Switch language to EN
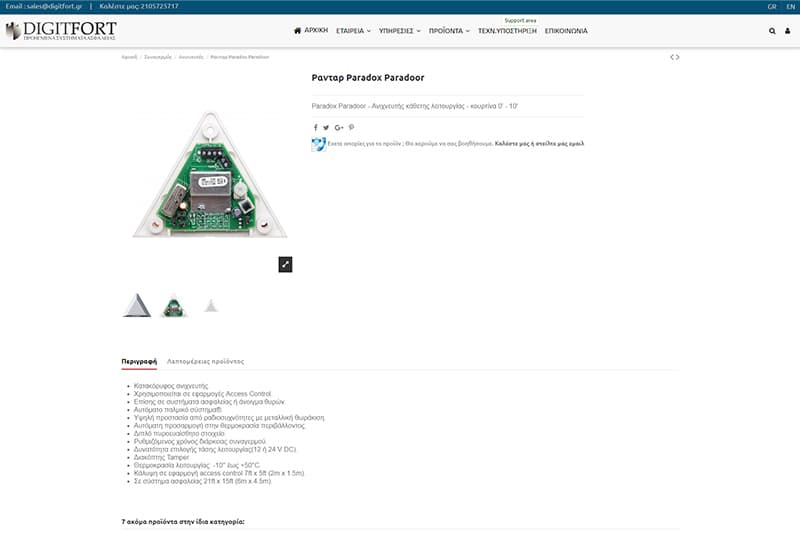This screenshot has width=800, height=550. point(790,7)
